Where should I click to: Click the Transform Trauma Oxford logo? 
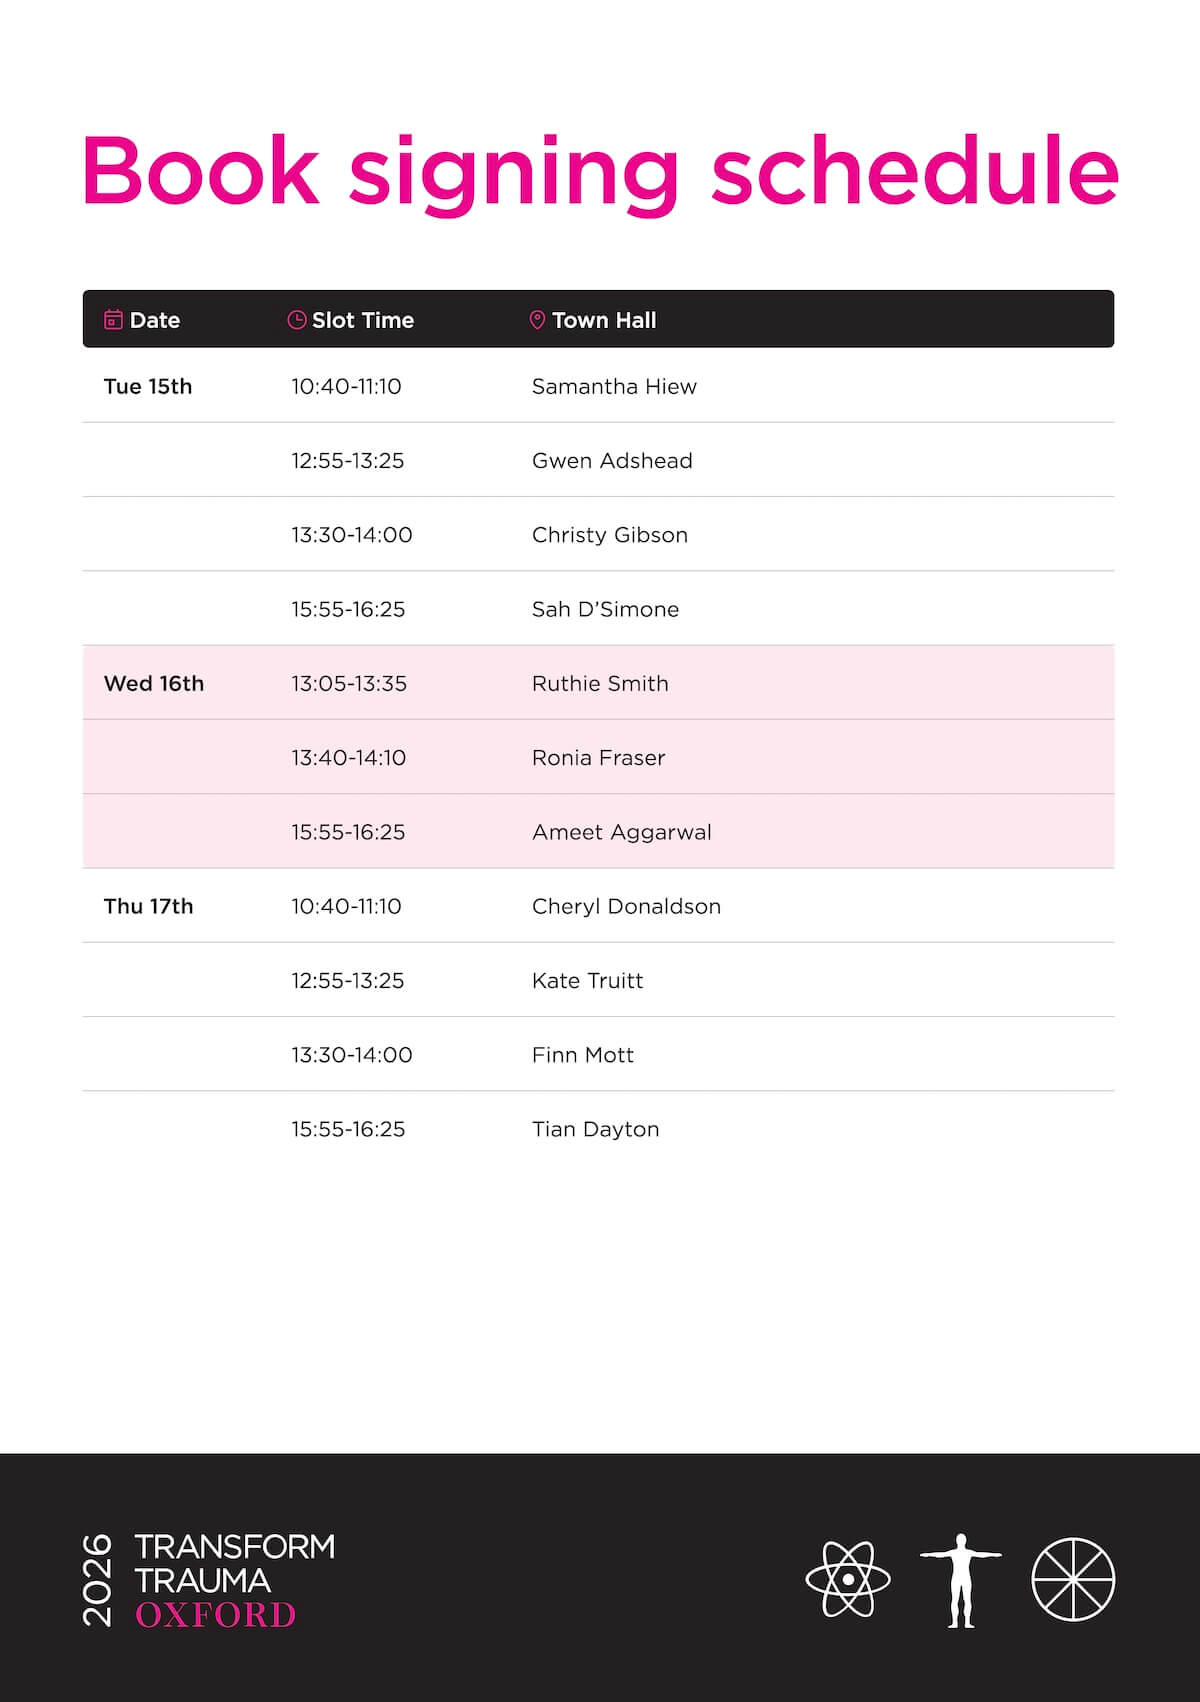tap(208, 1580)
